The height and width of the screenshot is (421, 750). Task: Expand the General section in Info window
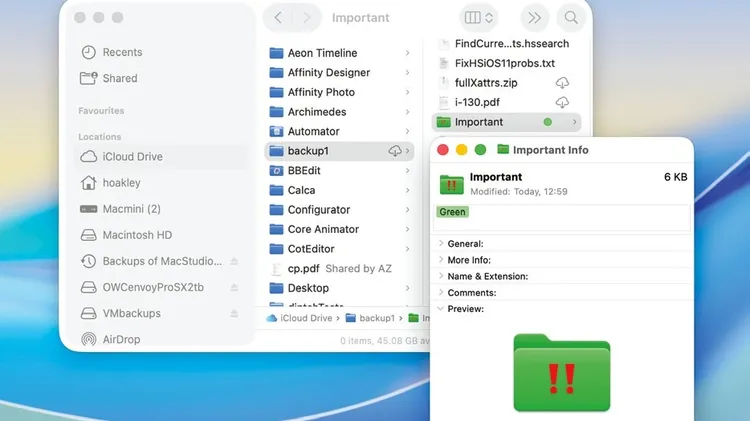point(441,244)
